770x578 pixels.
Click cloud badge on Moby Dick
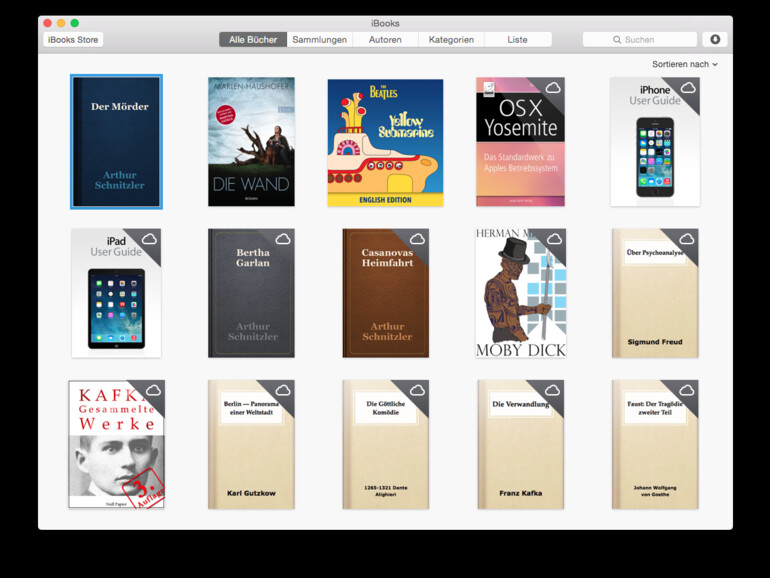point(554,239)
